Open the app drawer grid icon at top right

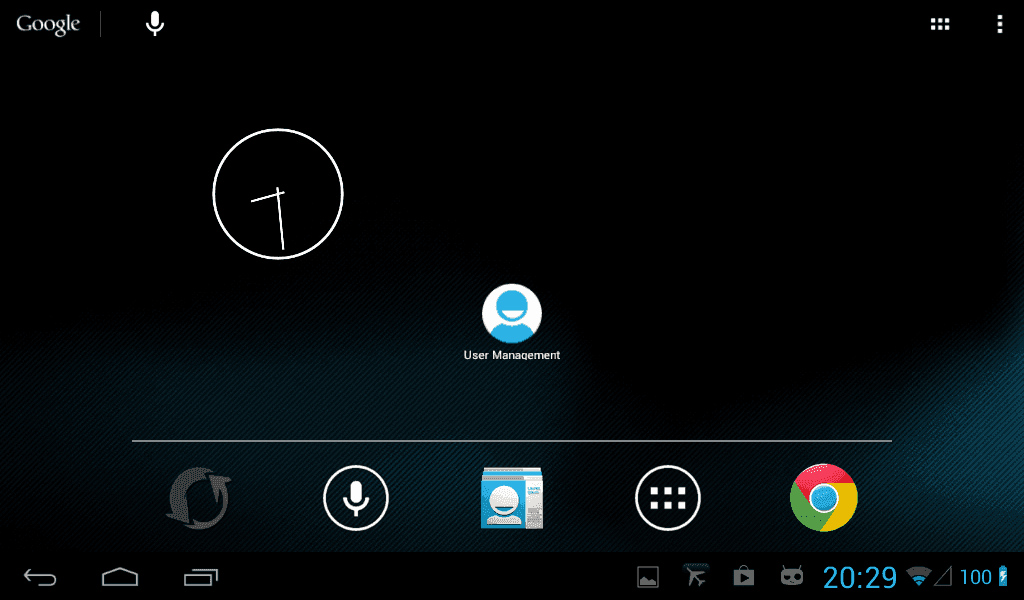[940, 24]
